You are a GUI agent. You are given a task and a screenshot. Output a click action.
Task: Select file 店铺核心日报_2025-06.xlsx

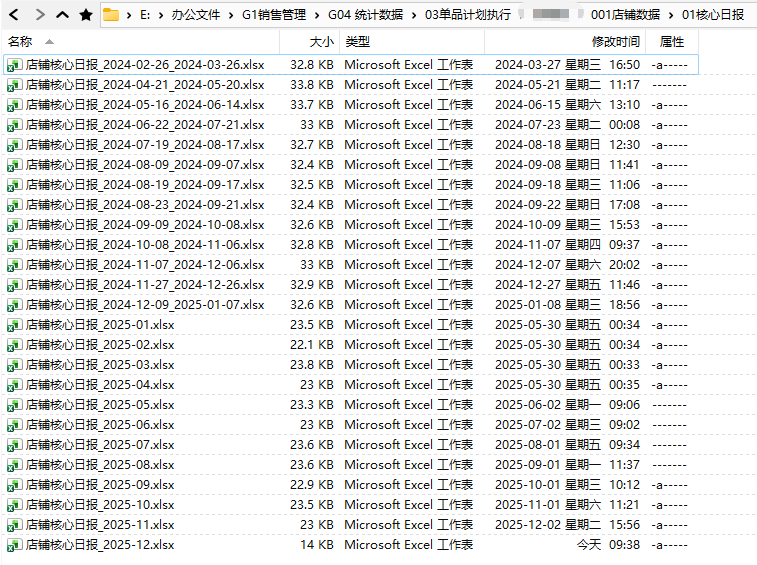pyautogui.click(x=100, y=425)
